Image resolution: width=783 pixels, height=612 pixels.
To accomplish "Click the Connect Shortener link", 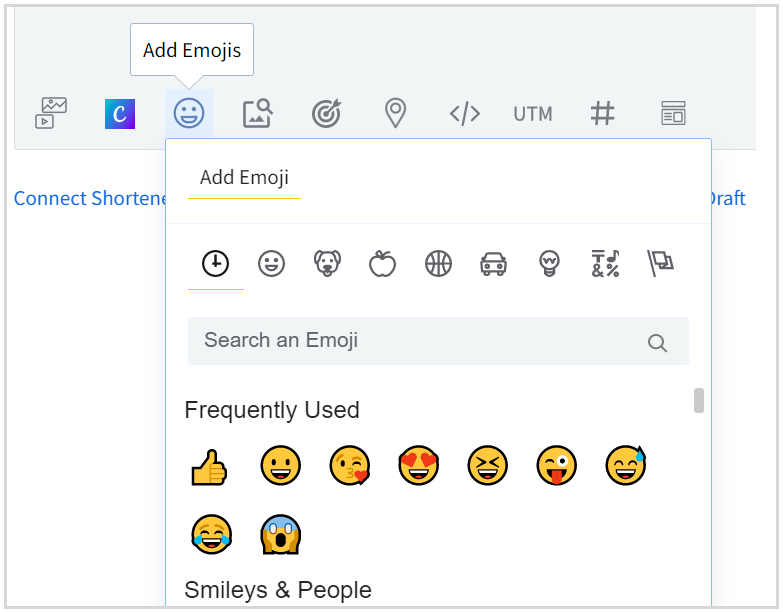I will pyautogui.click(x=90, y=198).
